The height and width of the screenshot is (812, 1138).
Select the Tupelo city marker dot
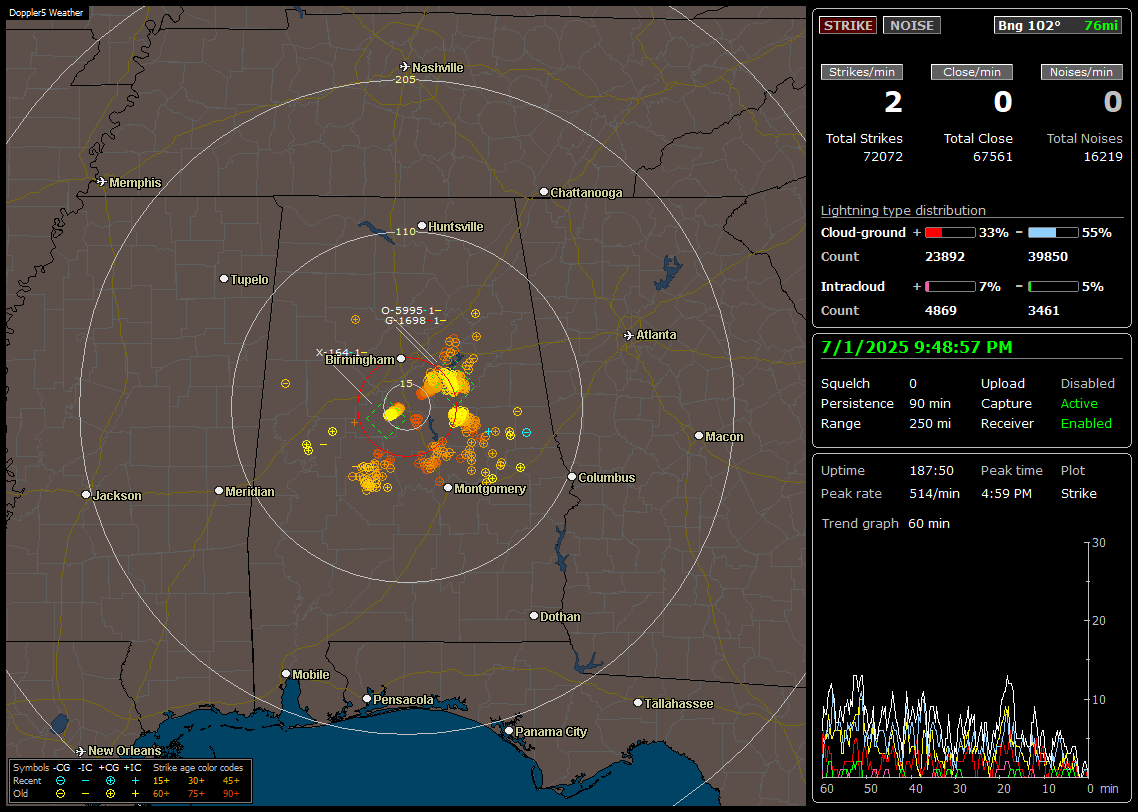[224, 279]
